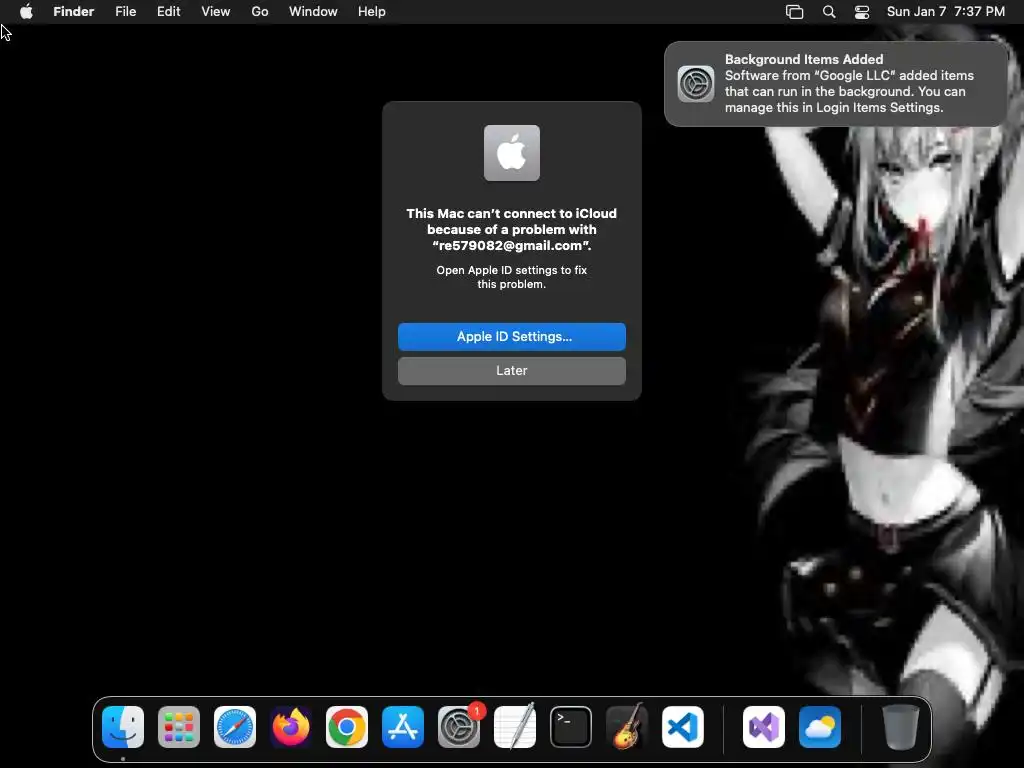Click the Apple ID Settings button
Screen dimensions: 1024x768
click(511, 336)
